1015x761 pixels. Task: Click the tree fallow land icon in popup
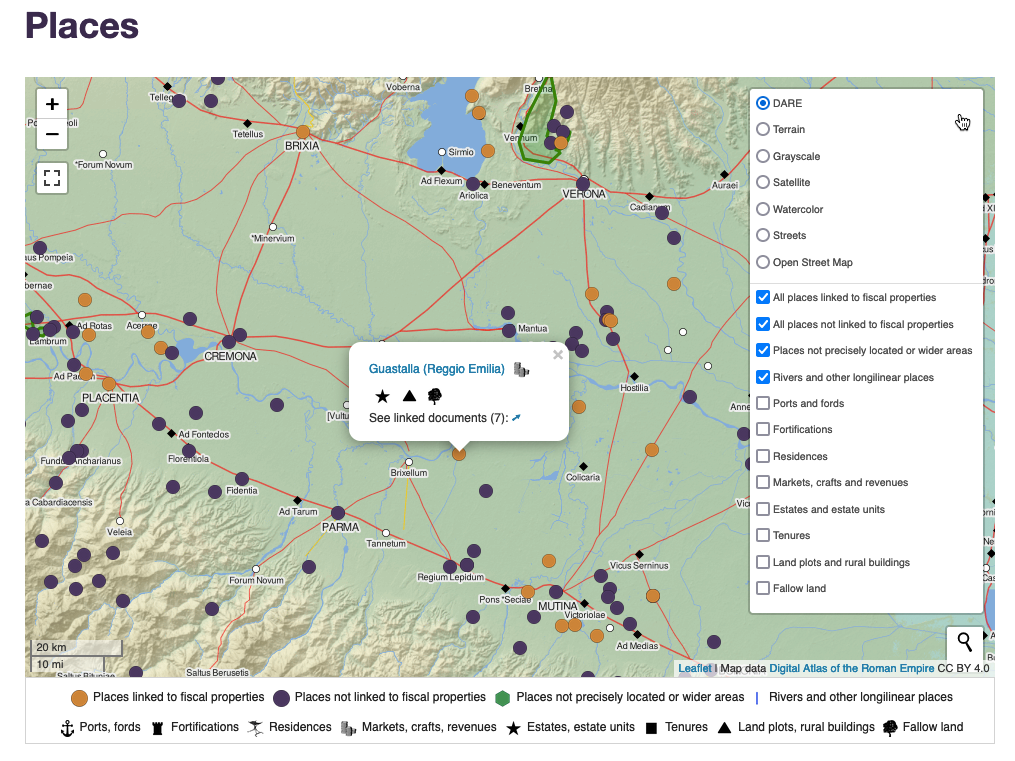[x=435, y=396]
